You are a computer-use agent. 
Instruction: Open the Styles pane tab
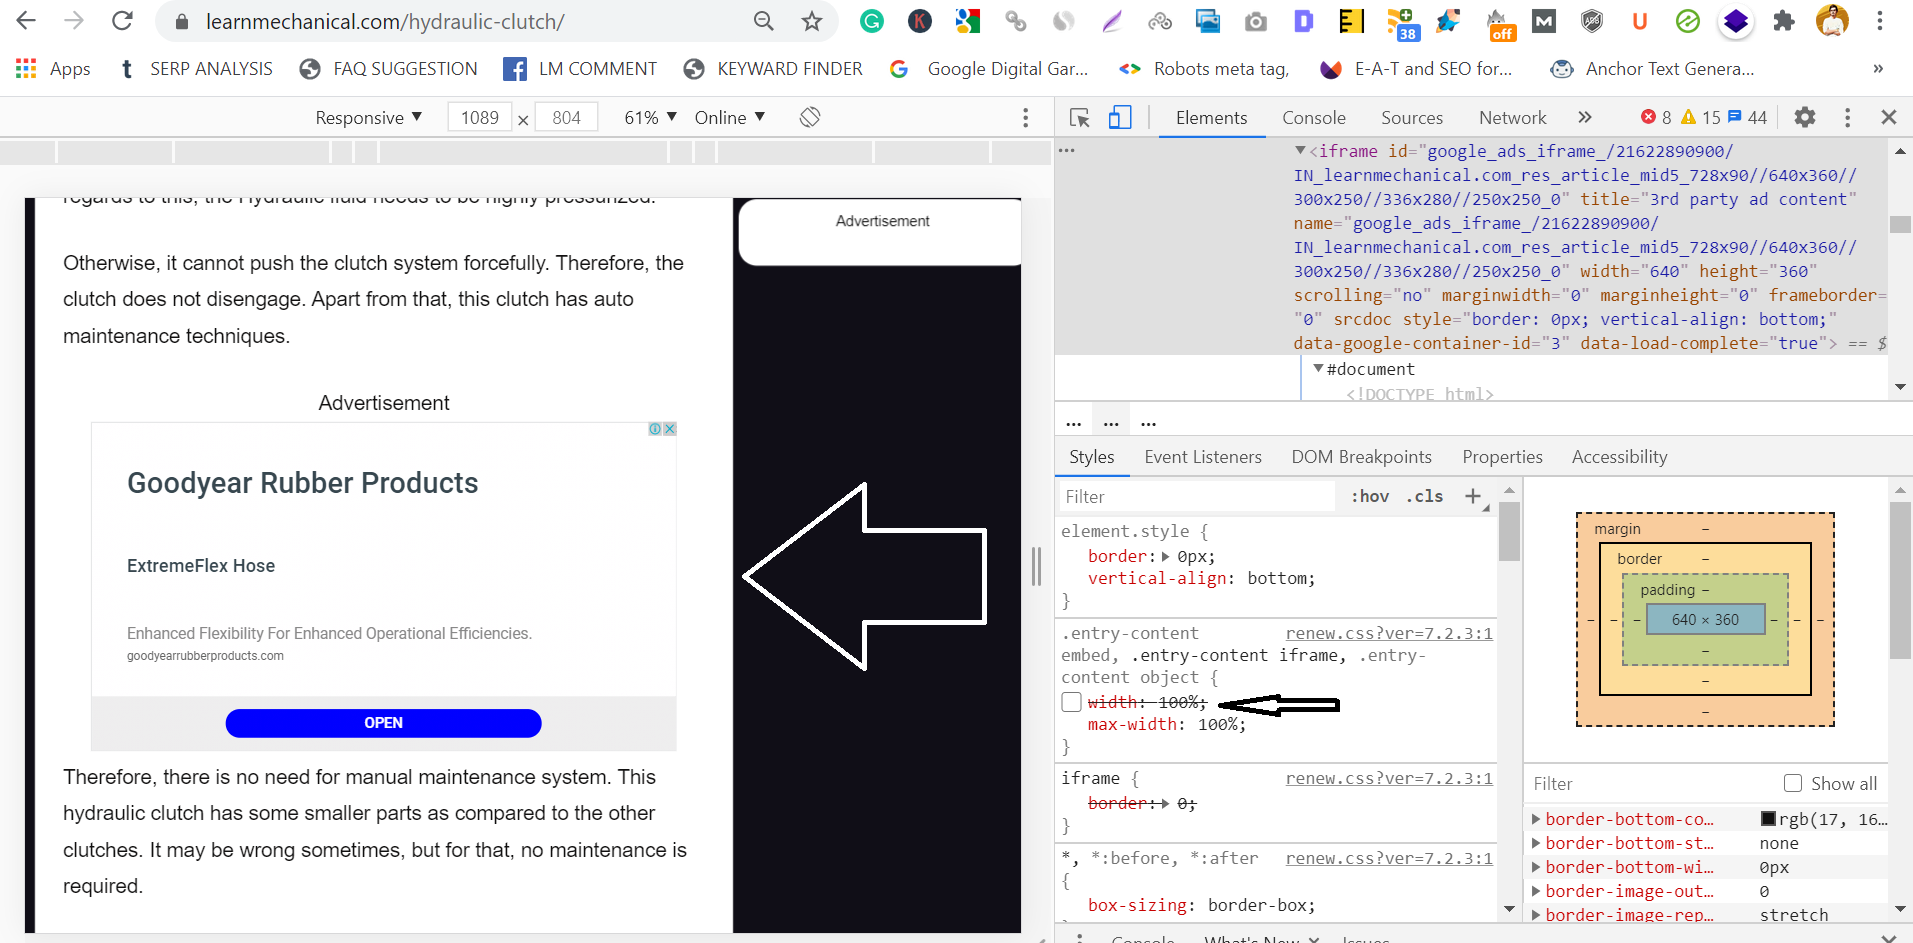click(x=1091, y=457)
